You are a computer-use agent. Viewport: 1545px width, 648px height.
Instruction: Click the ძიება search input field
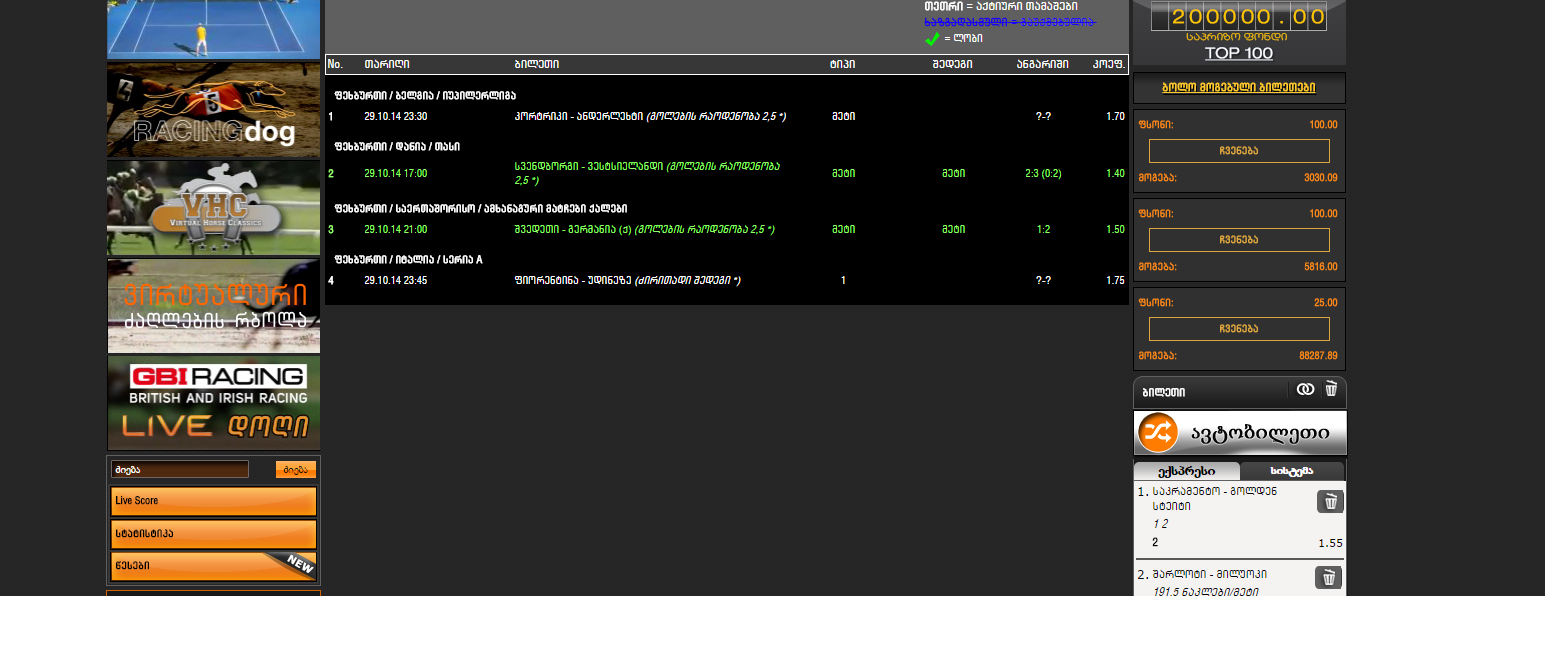click(180, 470)
